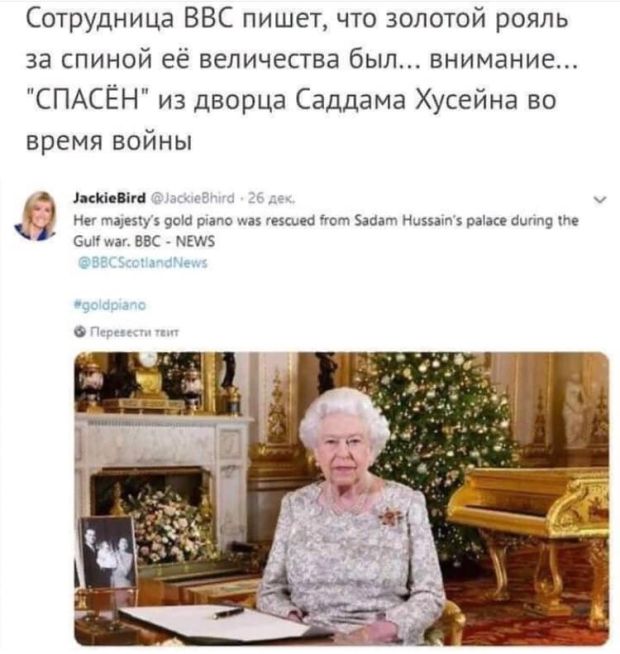
Task: Click the gold clock on the mantelpiece
Action: tap(147, 373)
